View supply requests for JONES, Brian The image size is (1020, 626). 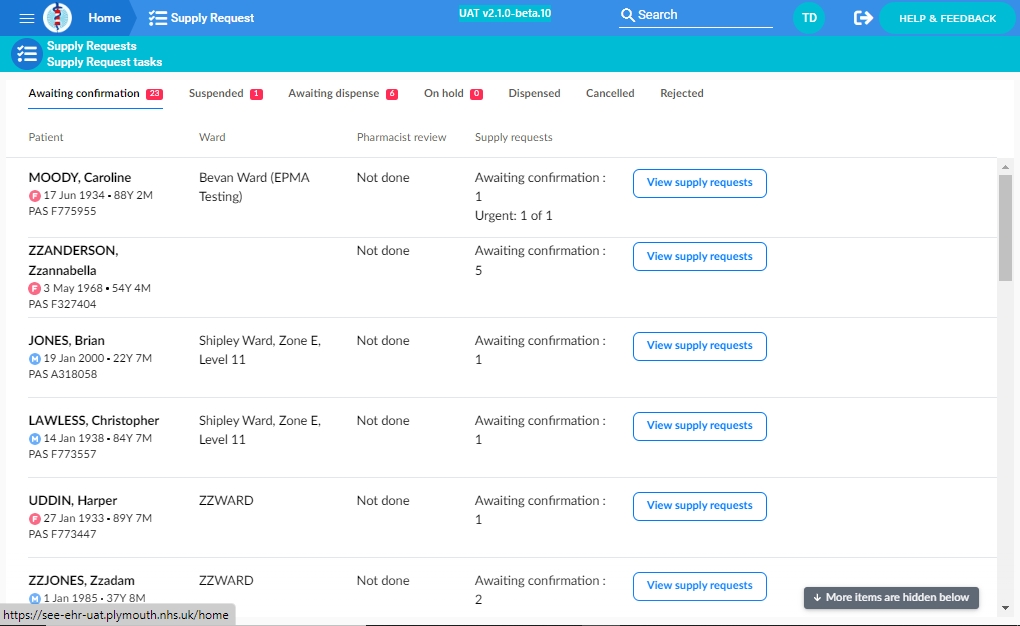coord(699,346)
